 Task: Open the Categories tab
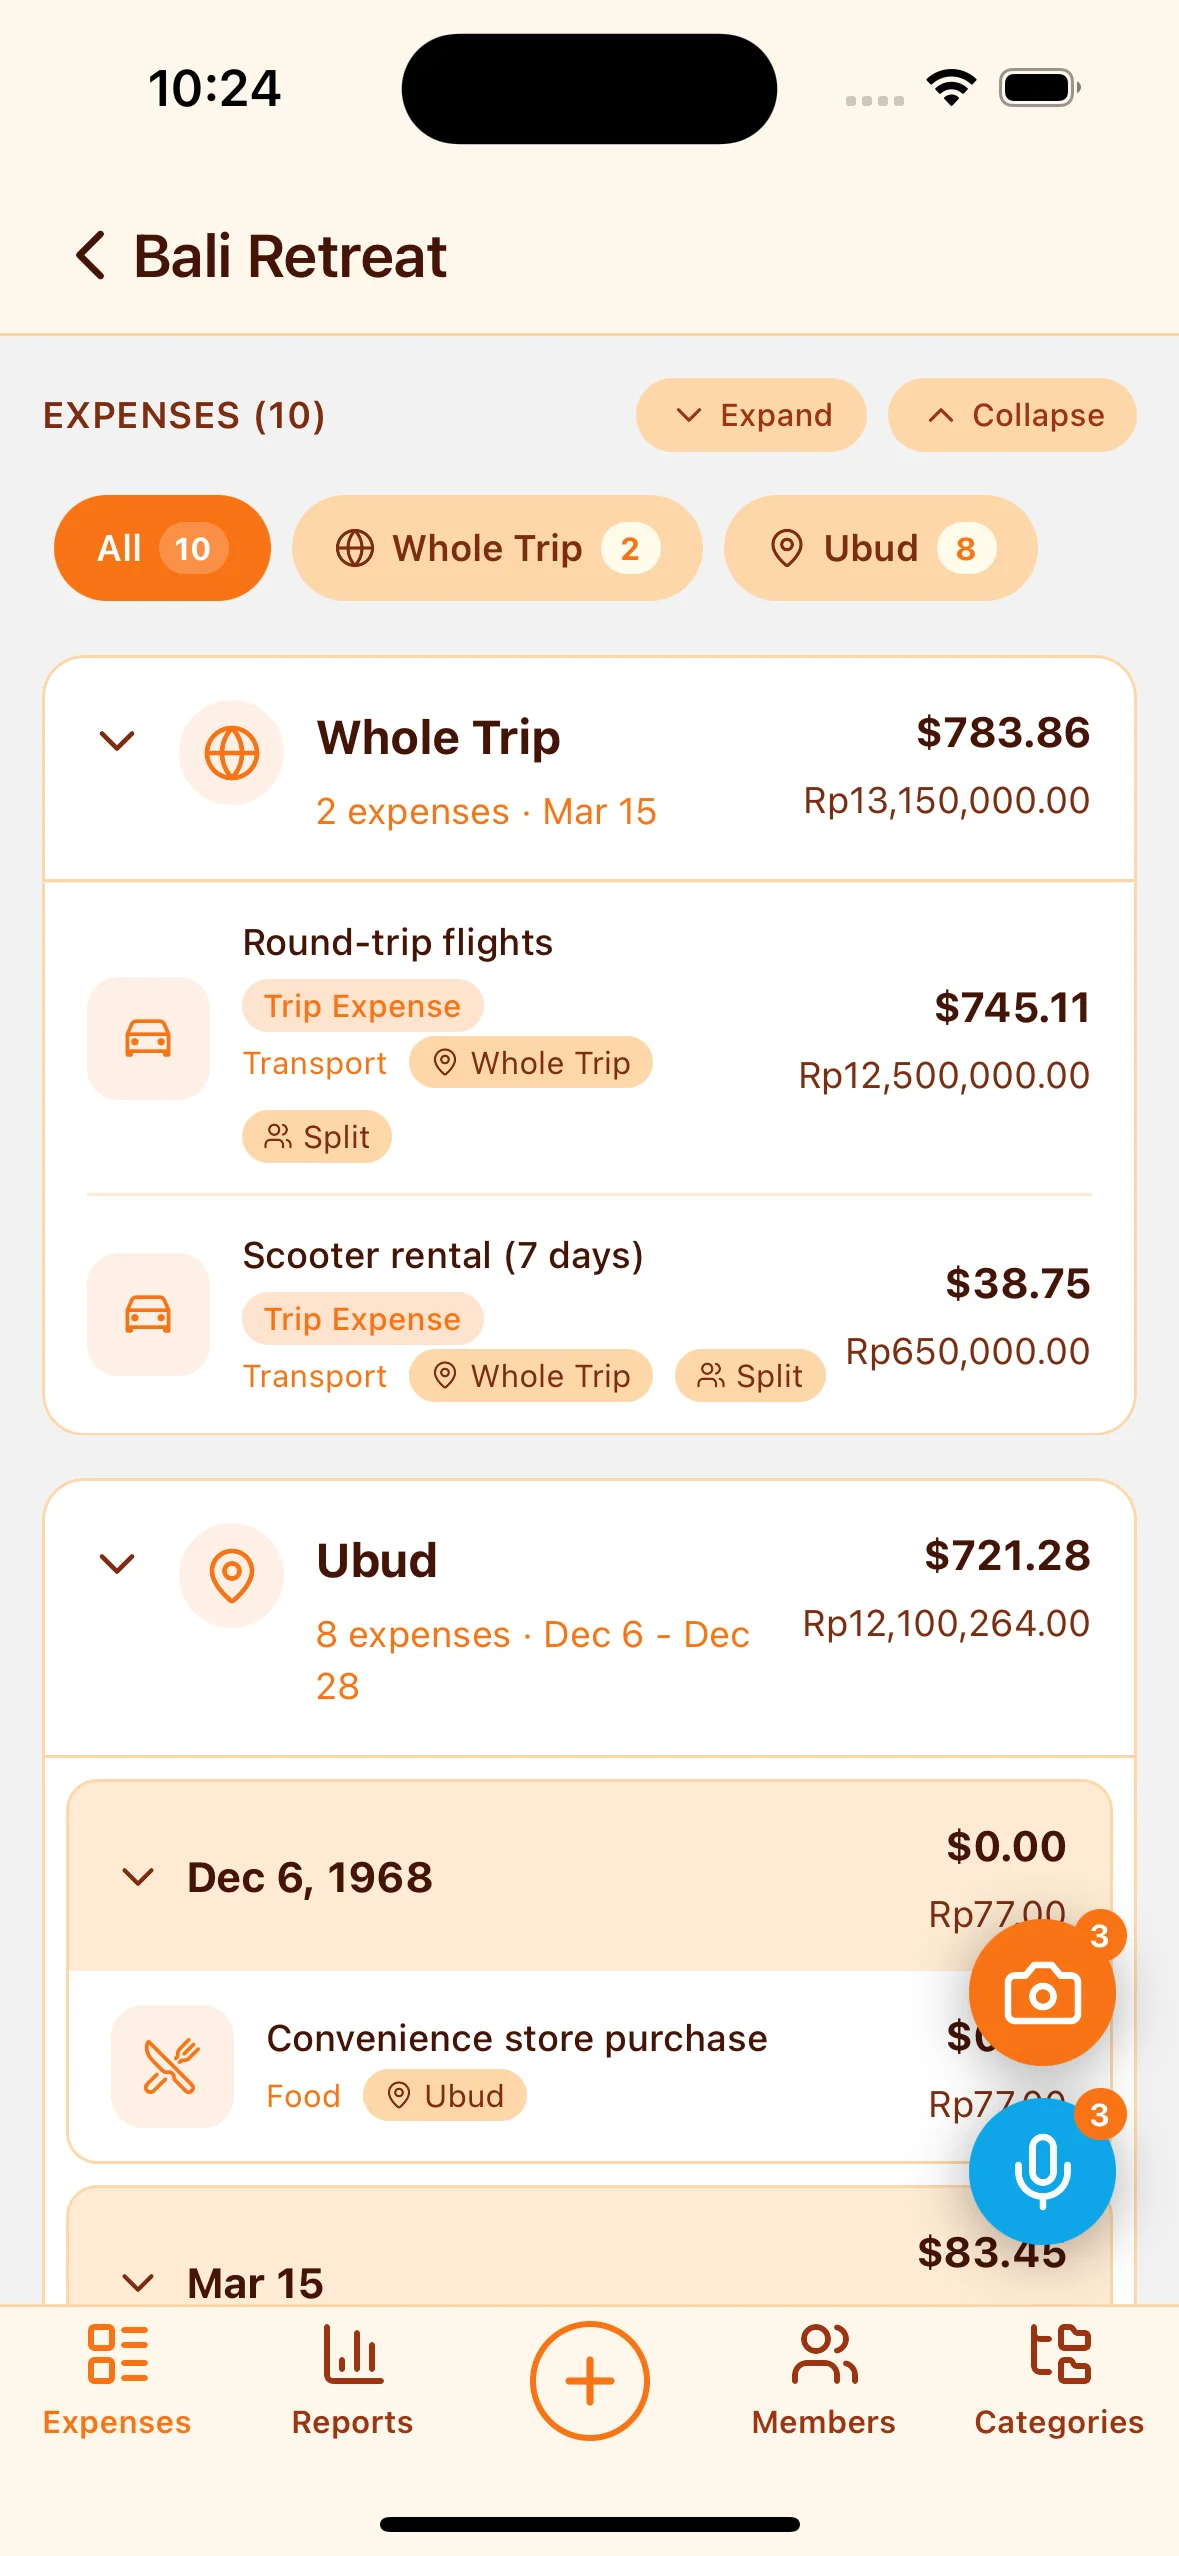[1059, 2380]
